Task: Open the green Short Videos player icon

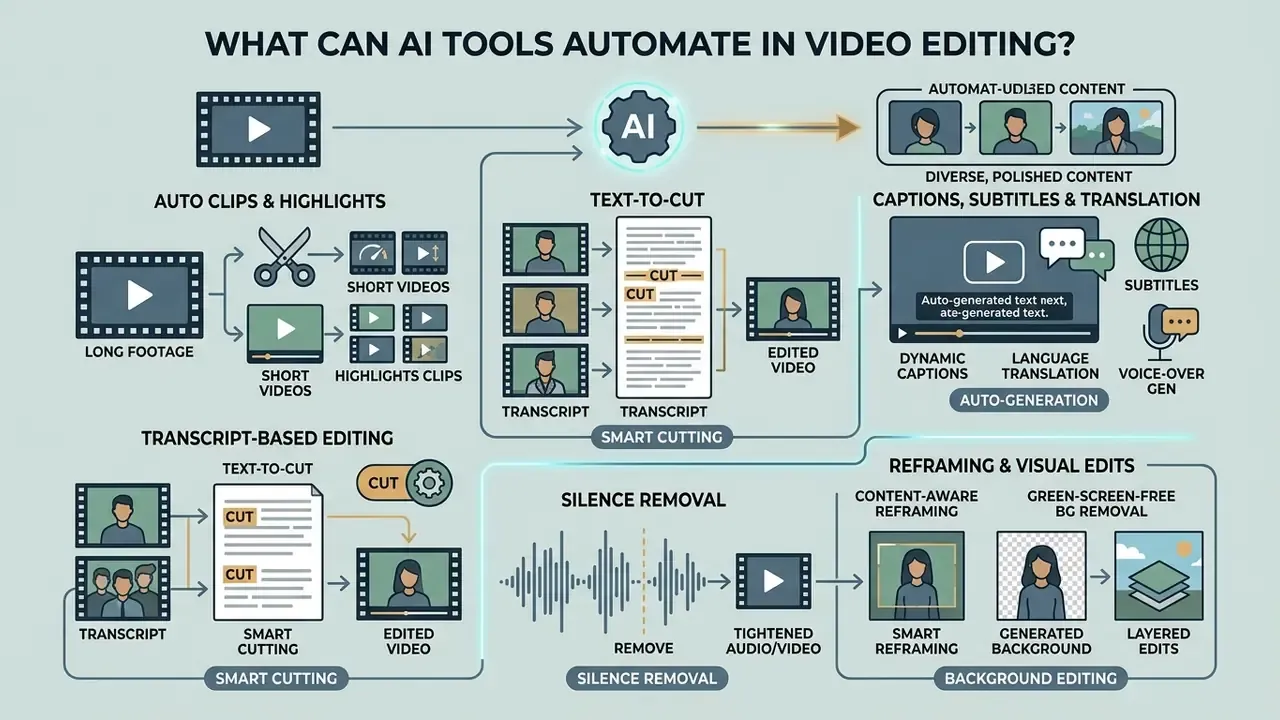Action: pyautogui.click(x=285, y=333)
